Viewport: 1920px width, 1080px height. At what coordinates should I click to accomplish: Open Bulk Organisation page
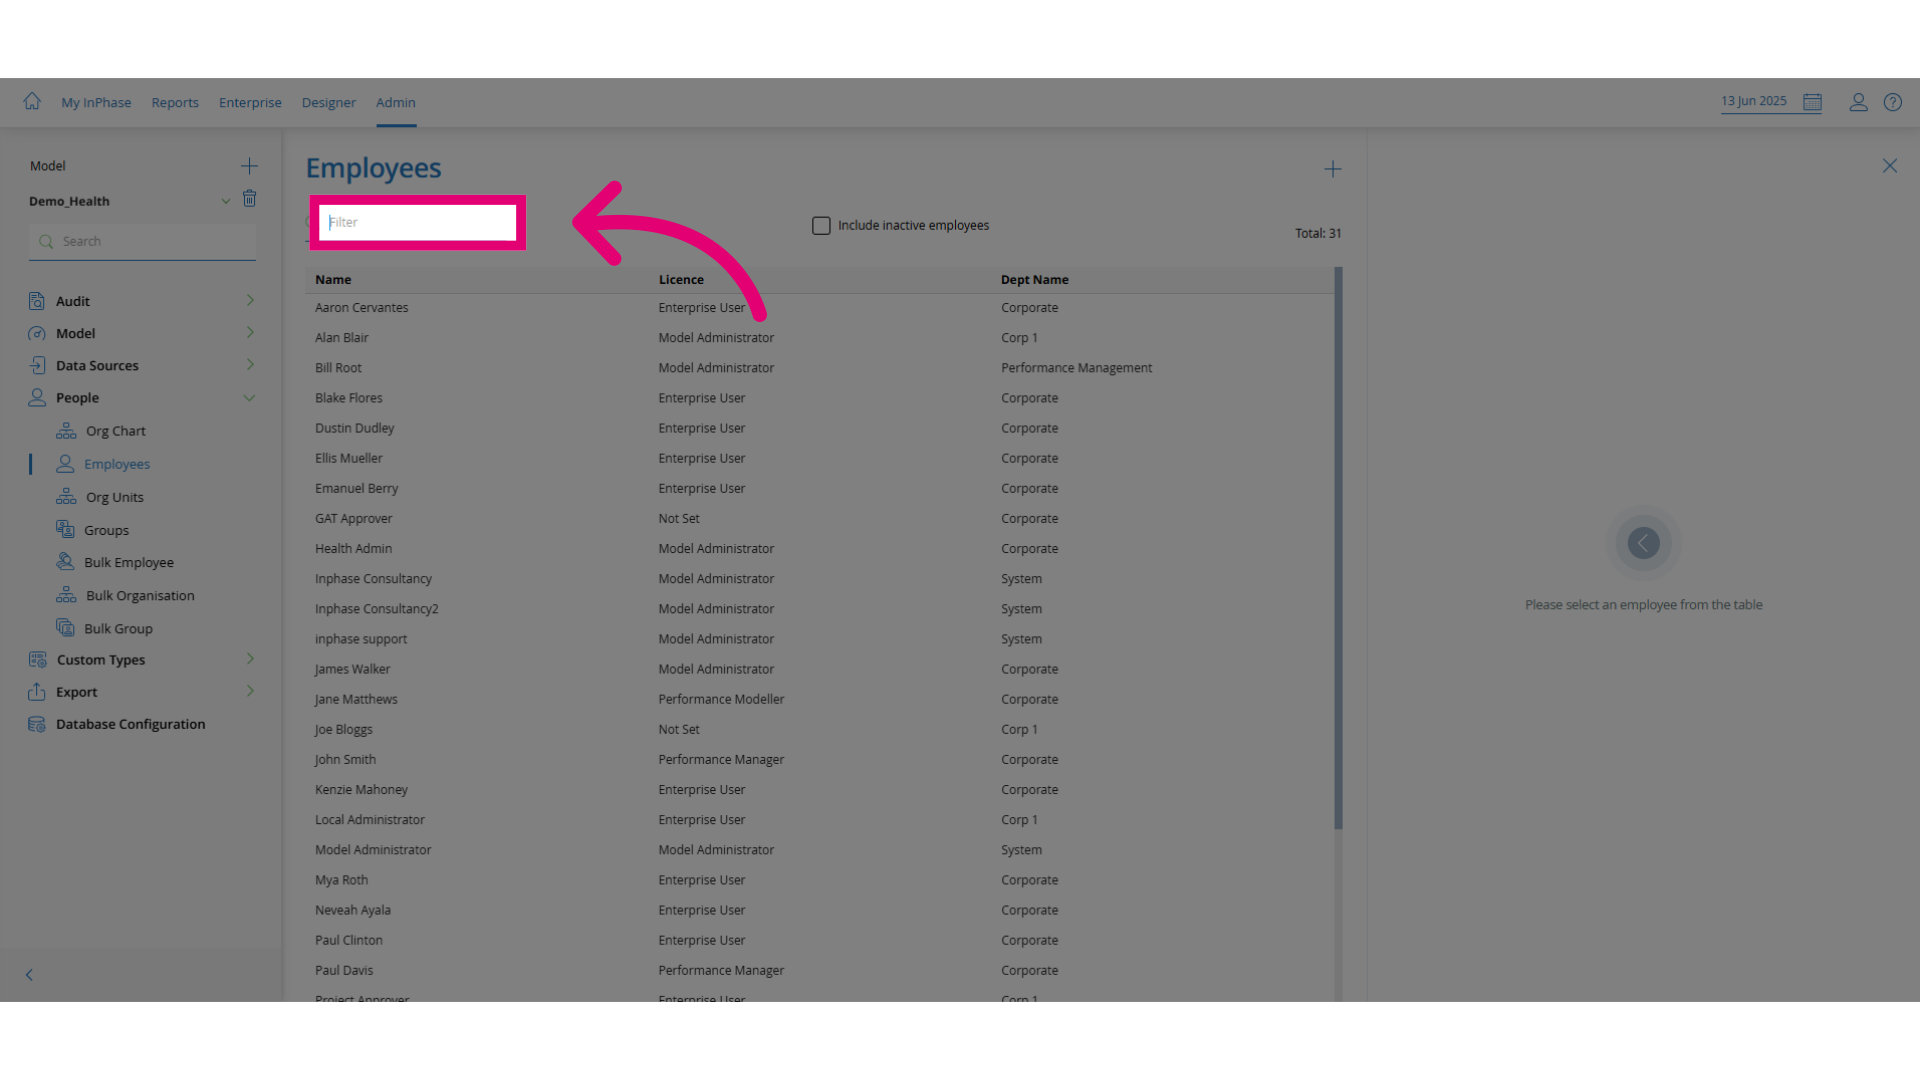140,595
